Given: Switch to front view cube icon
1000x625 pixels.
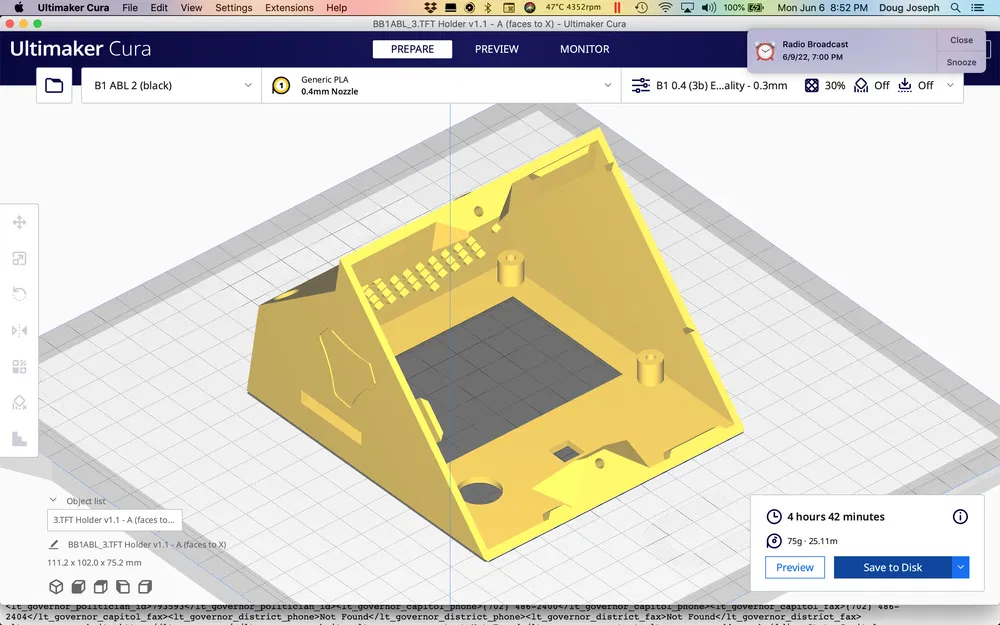Looking at the screenshot, I should click(78, 586).
